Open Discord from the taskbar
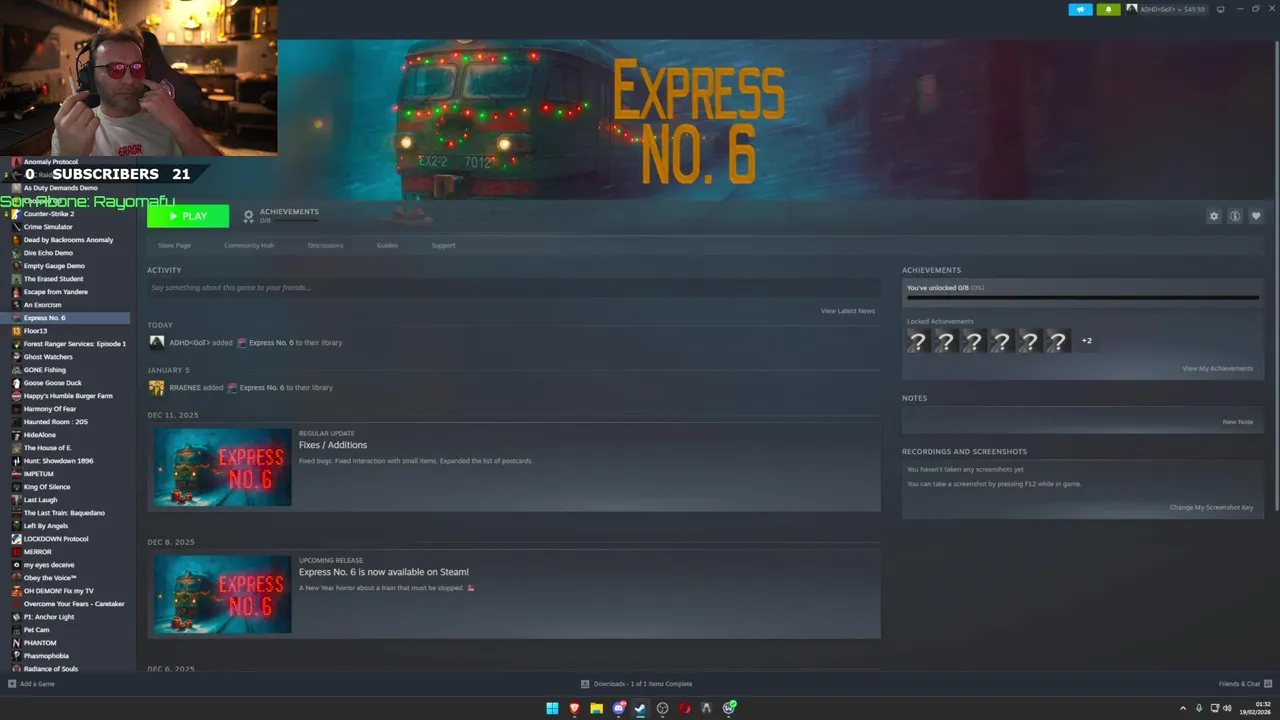Screen dimensions: 1280x720 tap(618, 708)
